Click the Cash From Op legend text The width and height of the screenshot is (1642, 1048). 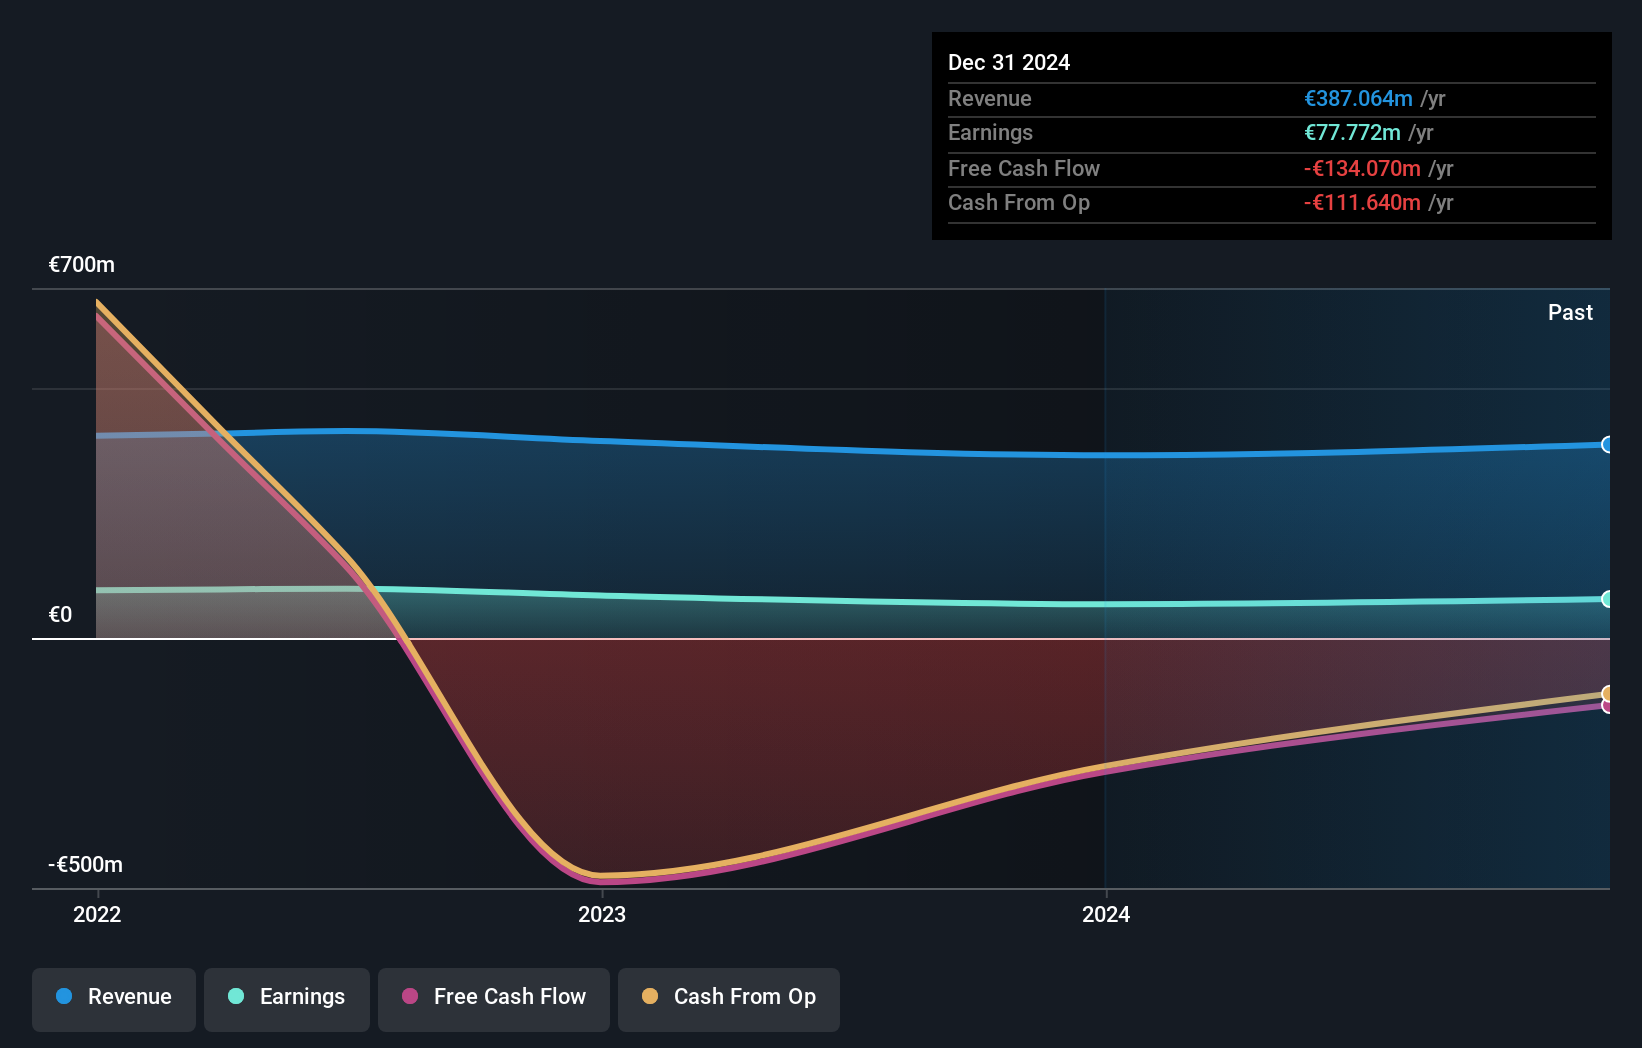744,997
